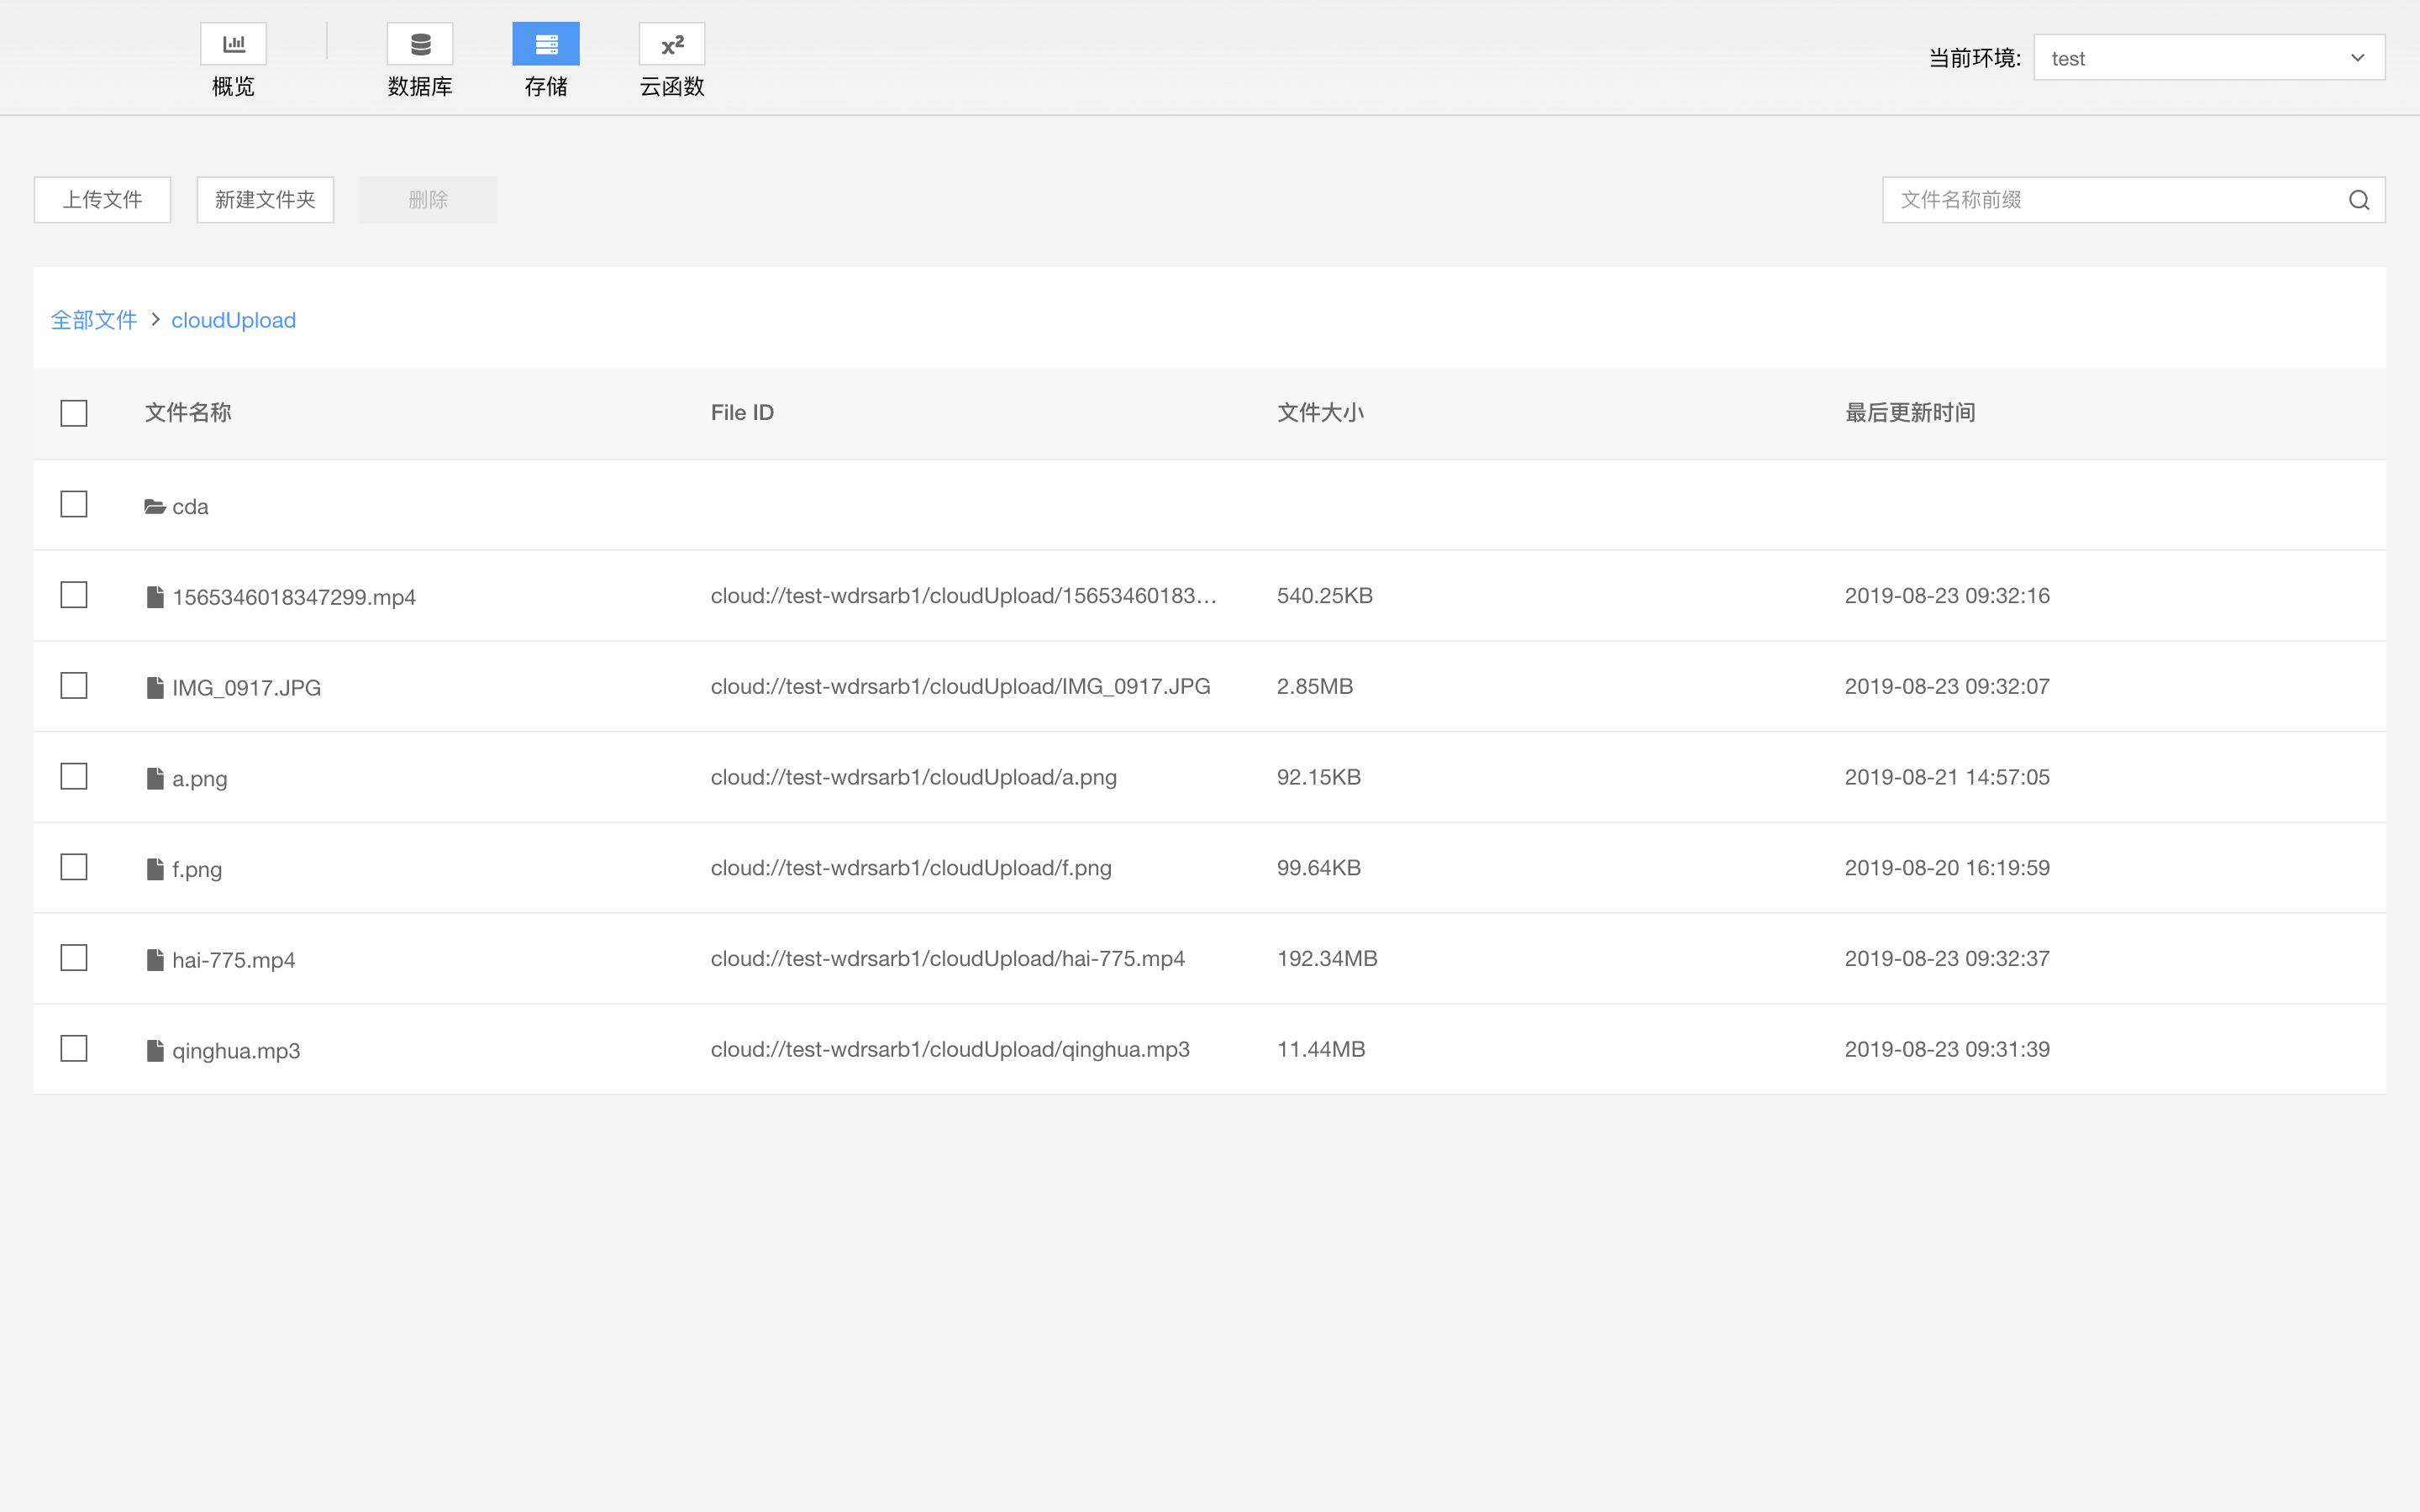Check the box for a.png row
The image size is (2420, 1512).
(x=74, y=777)
